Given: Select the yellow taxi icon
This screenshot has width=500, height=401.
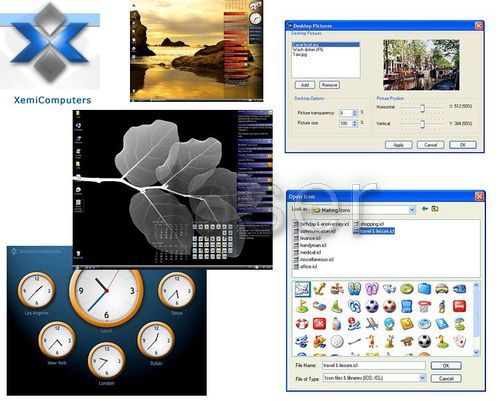Looking at the screenshot, I should pos(442,289).
